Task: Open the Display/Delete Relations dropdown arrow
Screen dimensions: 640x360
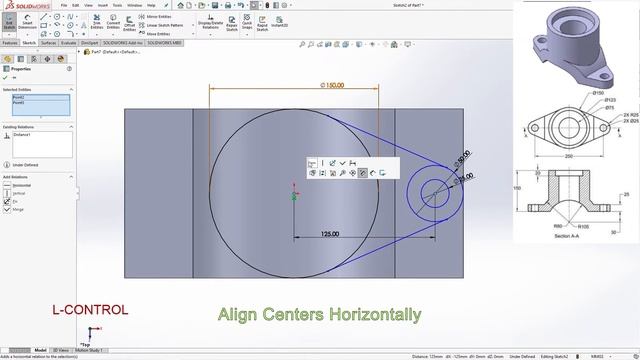Action: point(210,34)
